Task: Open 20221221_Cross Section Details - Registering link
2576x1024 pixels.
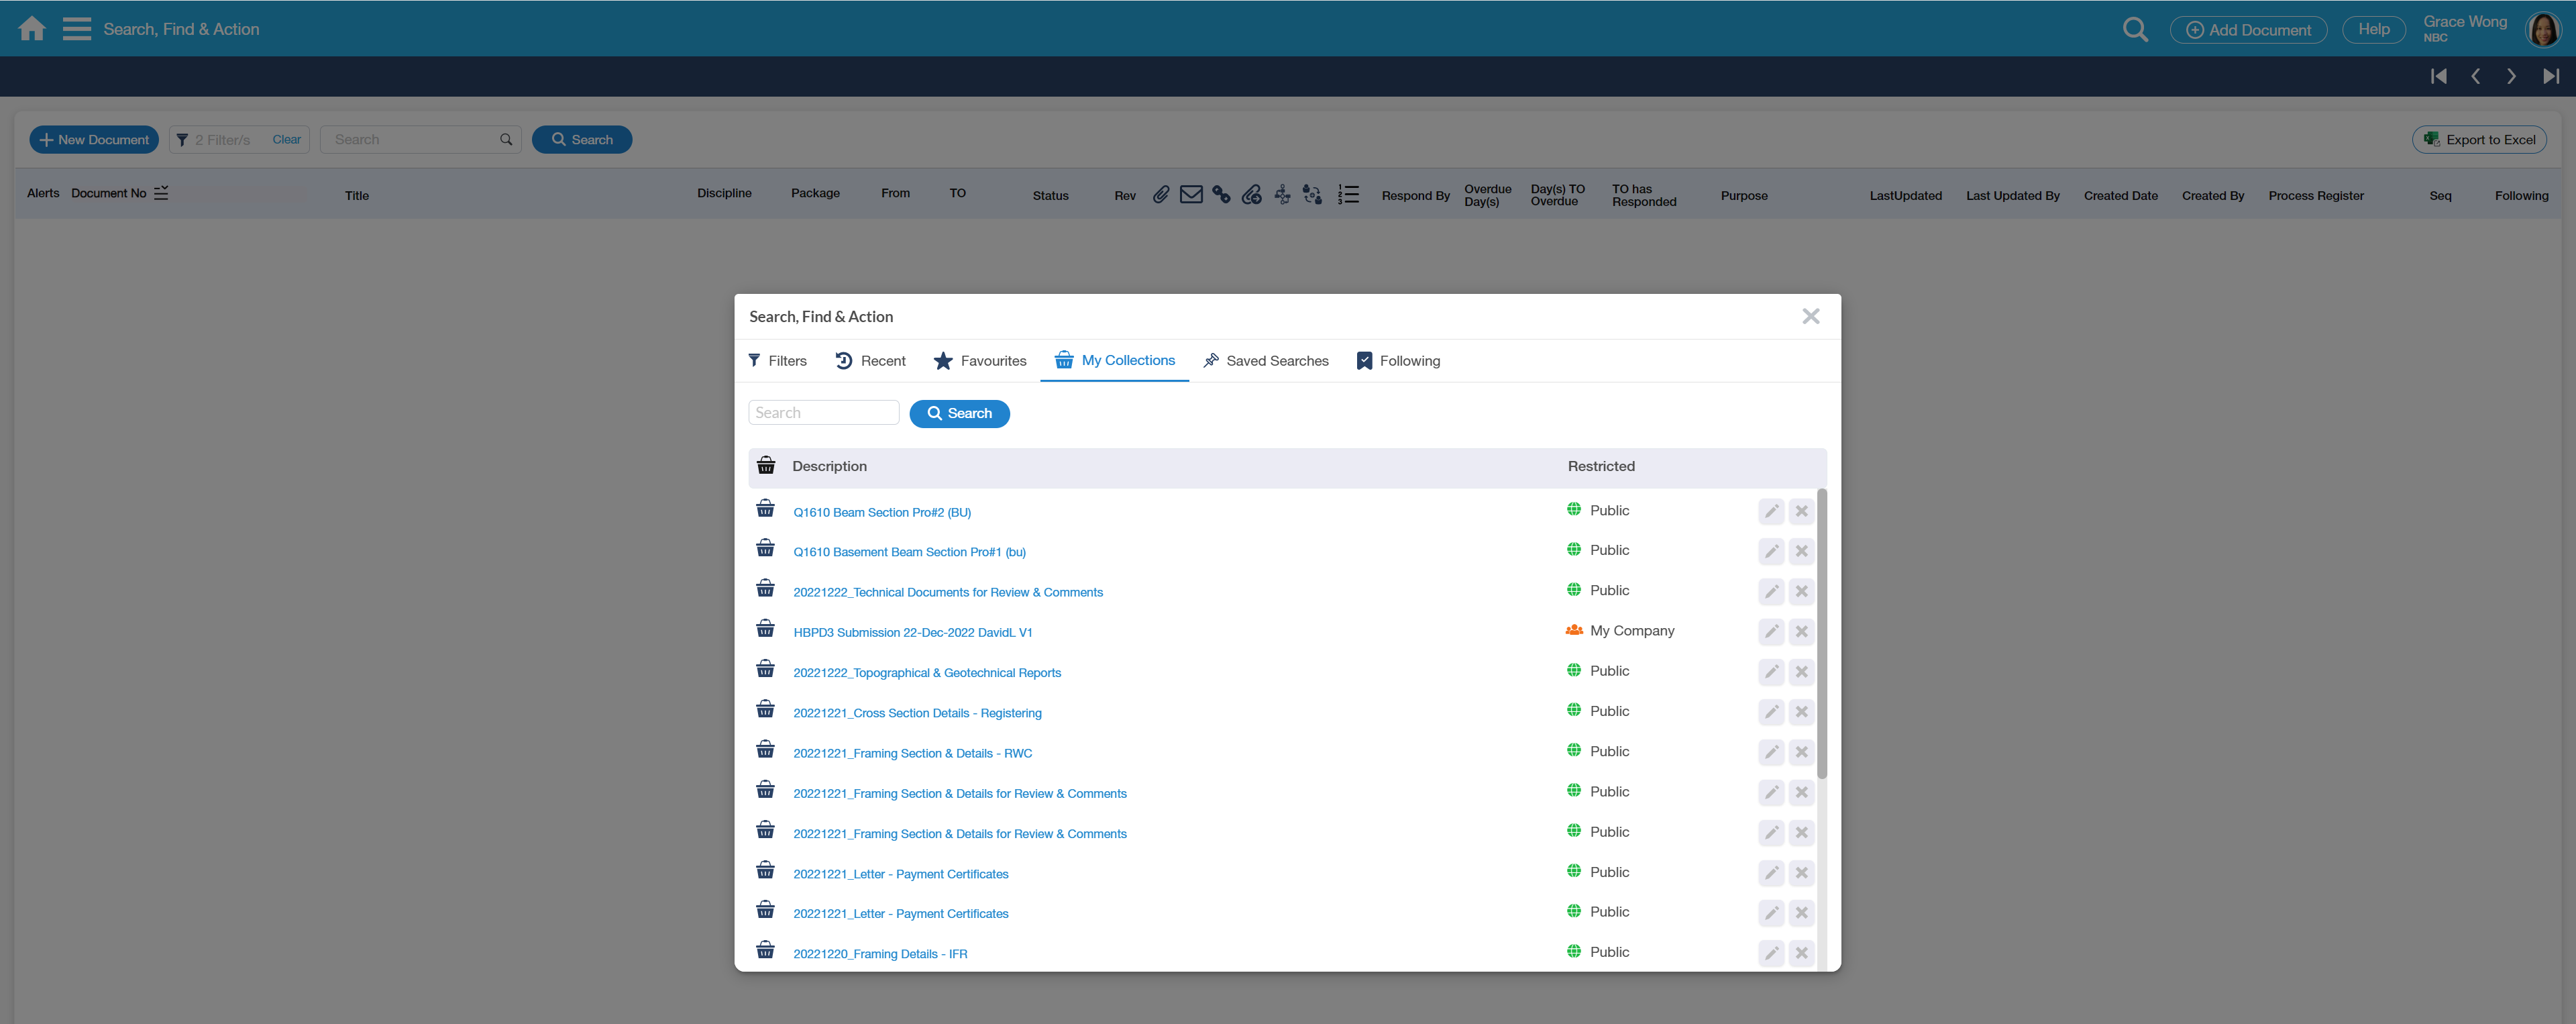Action: click(x=916, y=713)
